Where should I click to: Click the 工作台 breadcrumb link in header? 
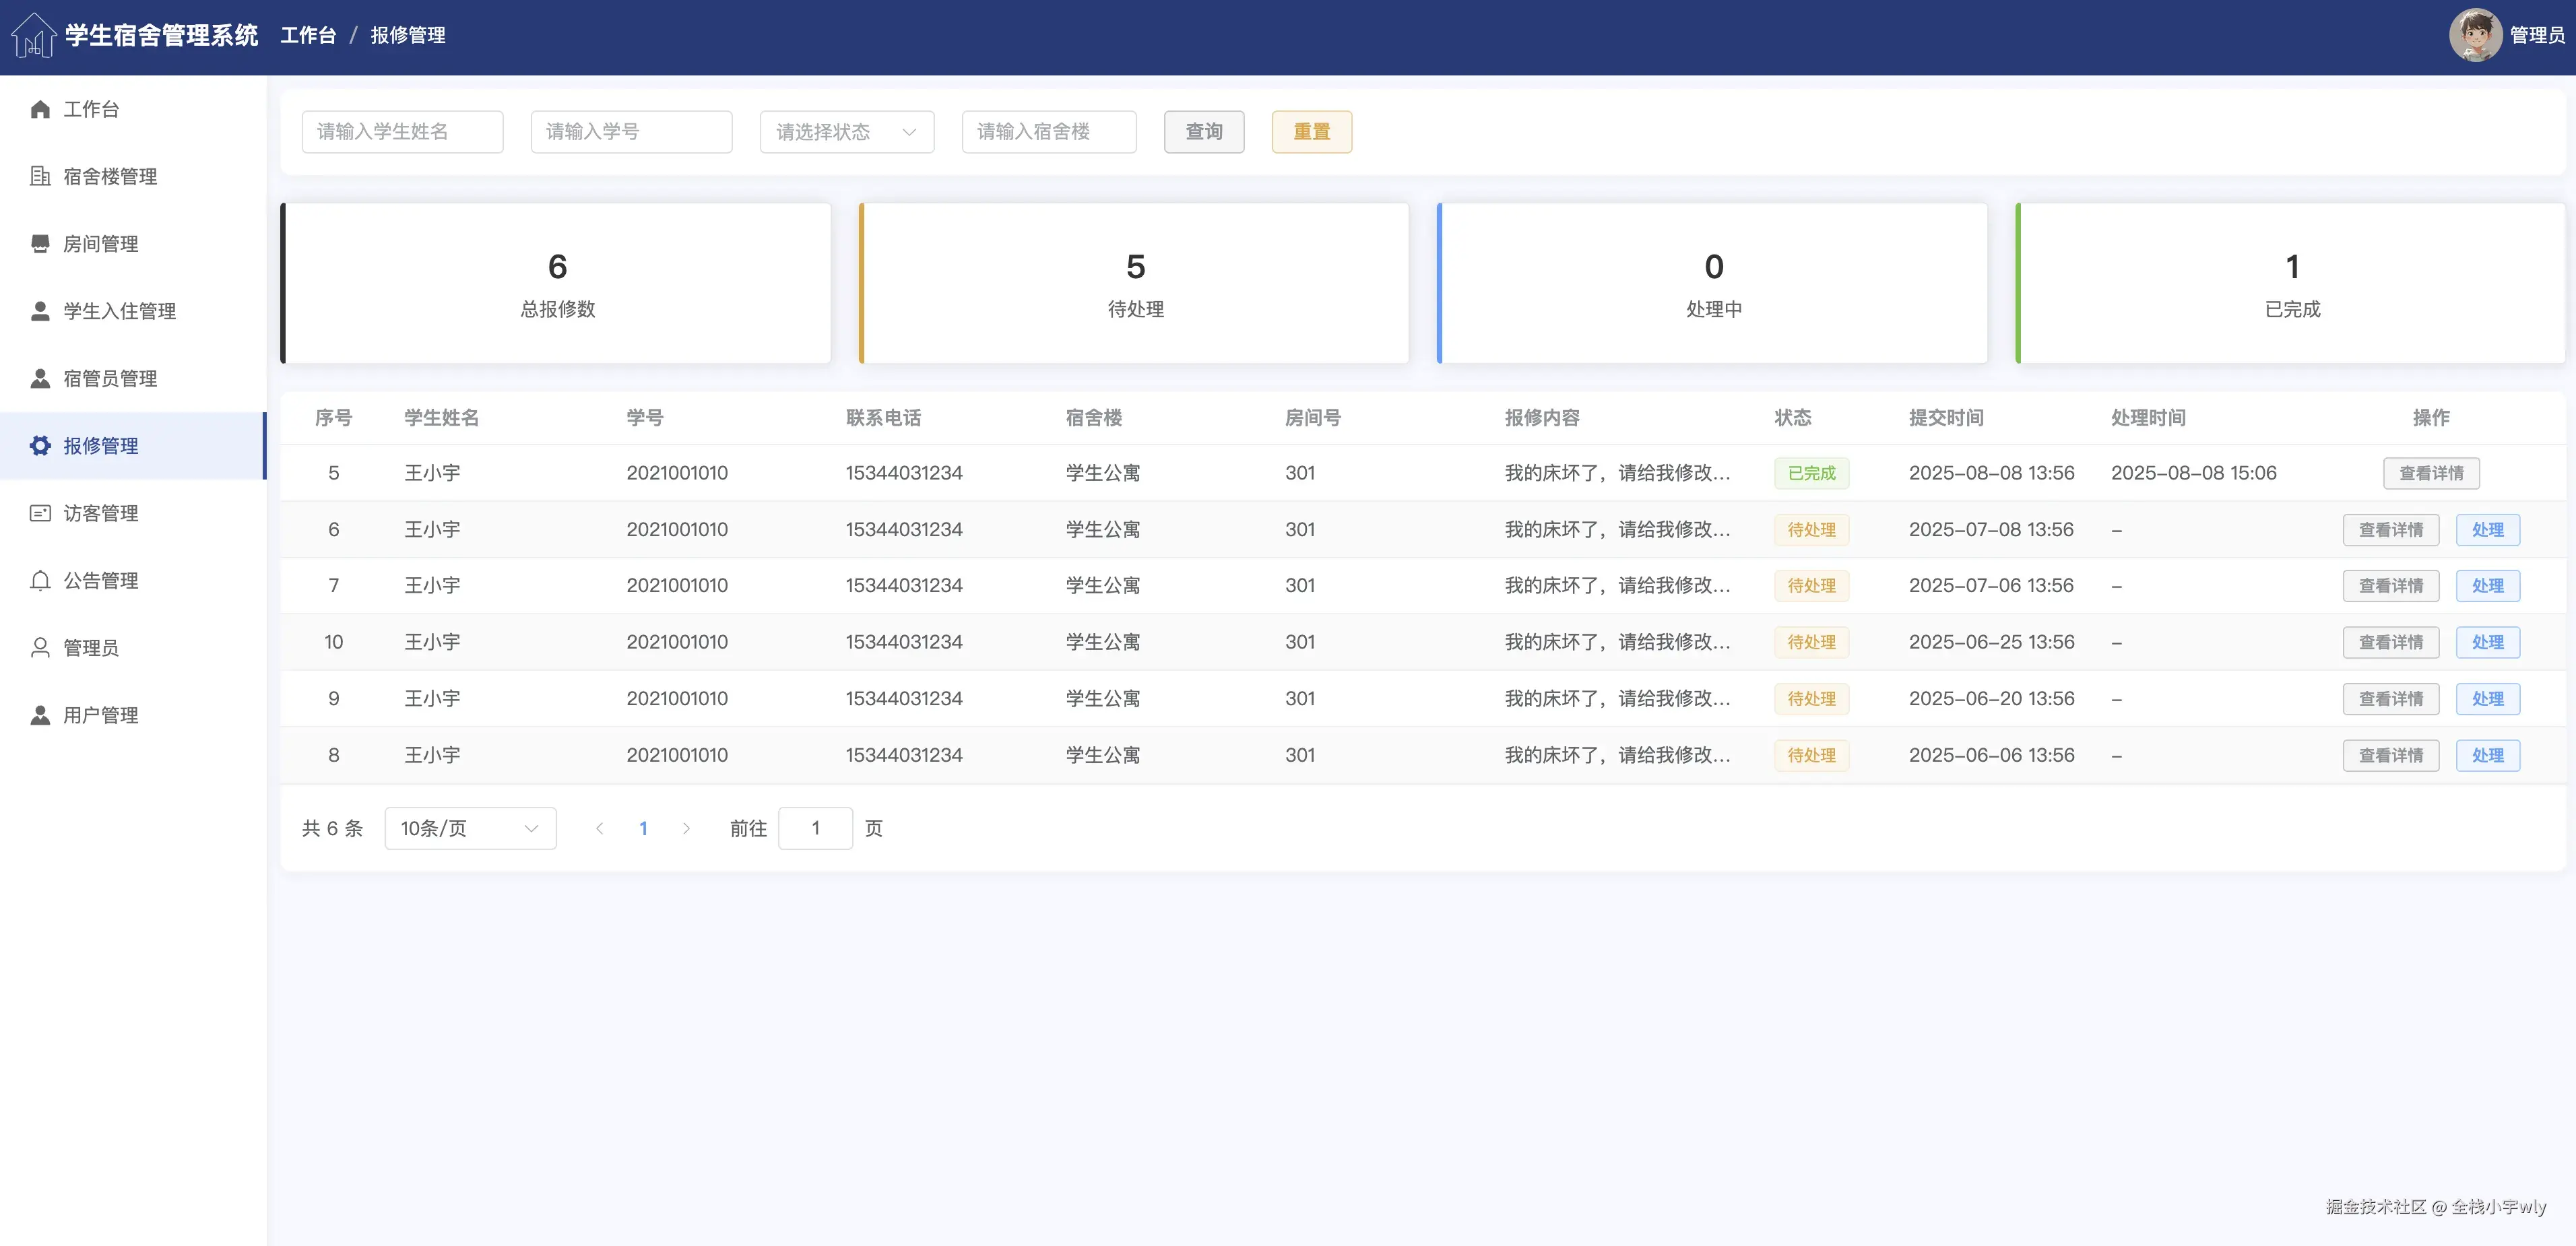coord(308,36)
